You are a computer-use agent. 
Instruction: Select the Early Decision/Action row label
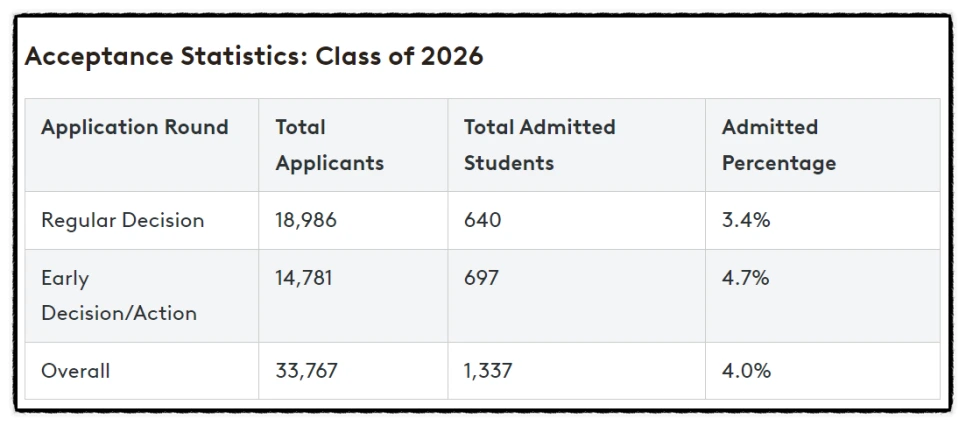pos(119,295)
